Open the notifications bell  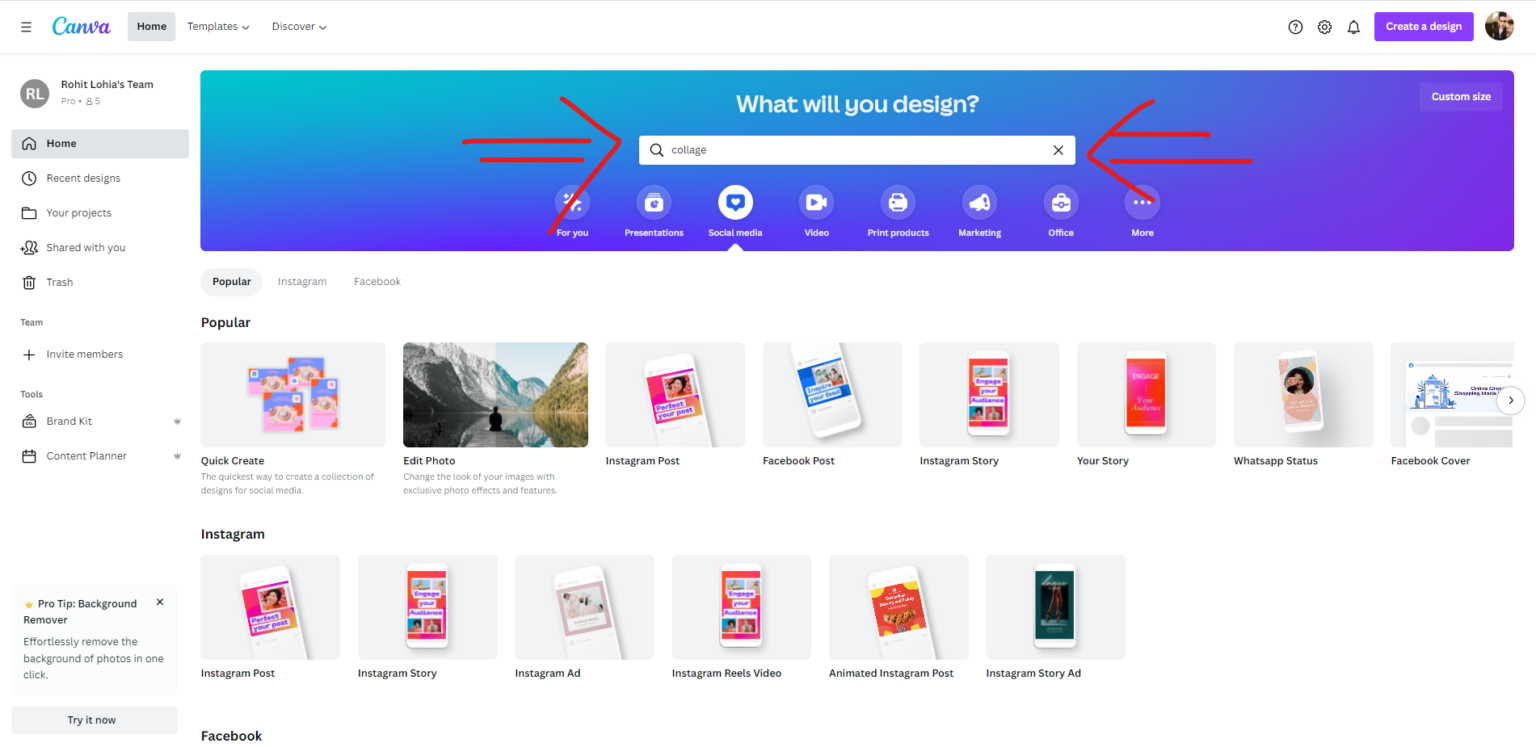1353,26
